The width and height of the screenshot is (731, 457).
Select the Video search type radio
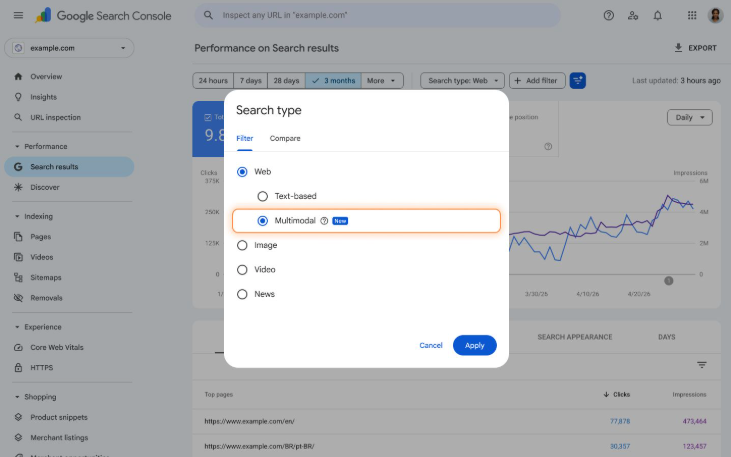[x=242, y=270]
